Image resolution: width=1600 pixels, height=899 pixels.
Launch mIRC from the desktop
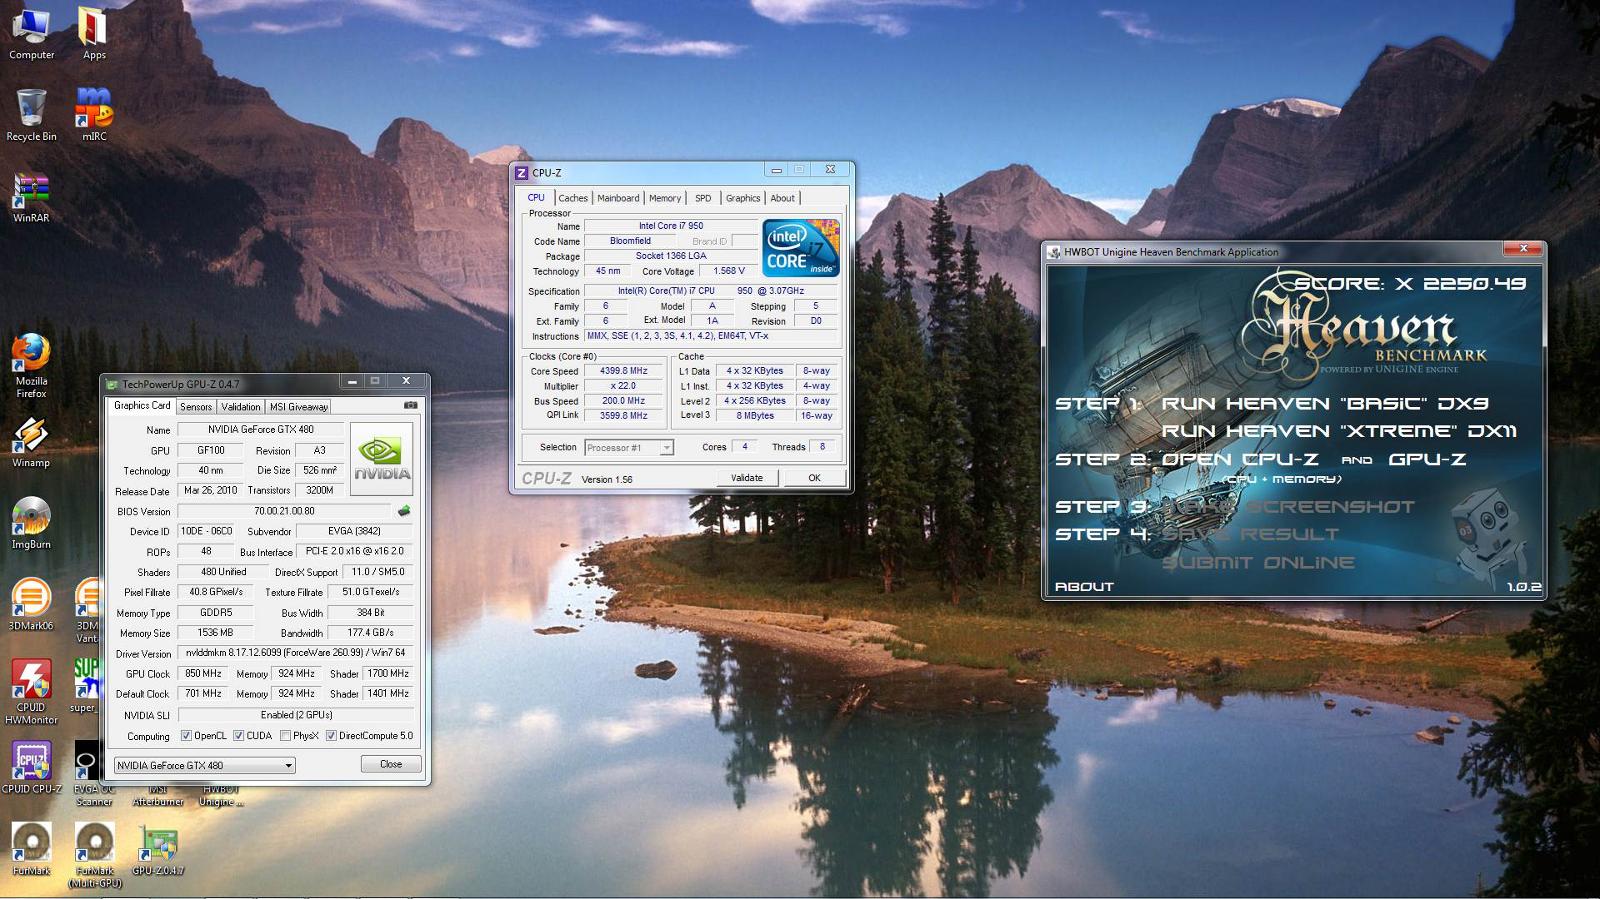[94, 114]
